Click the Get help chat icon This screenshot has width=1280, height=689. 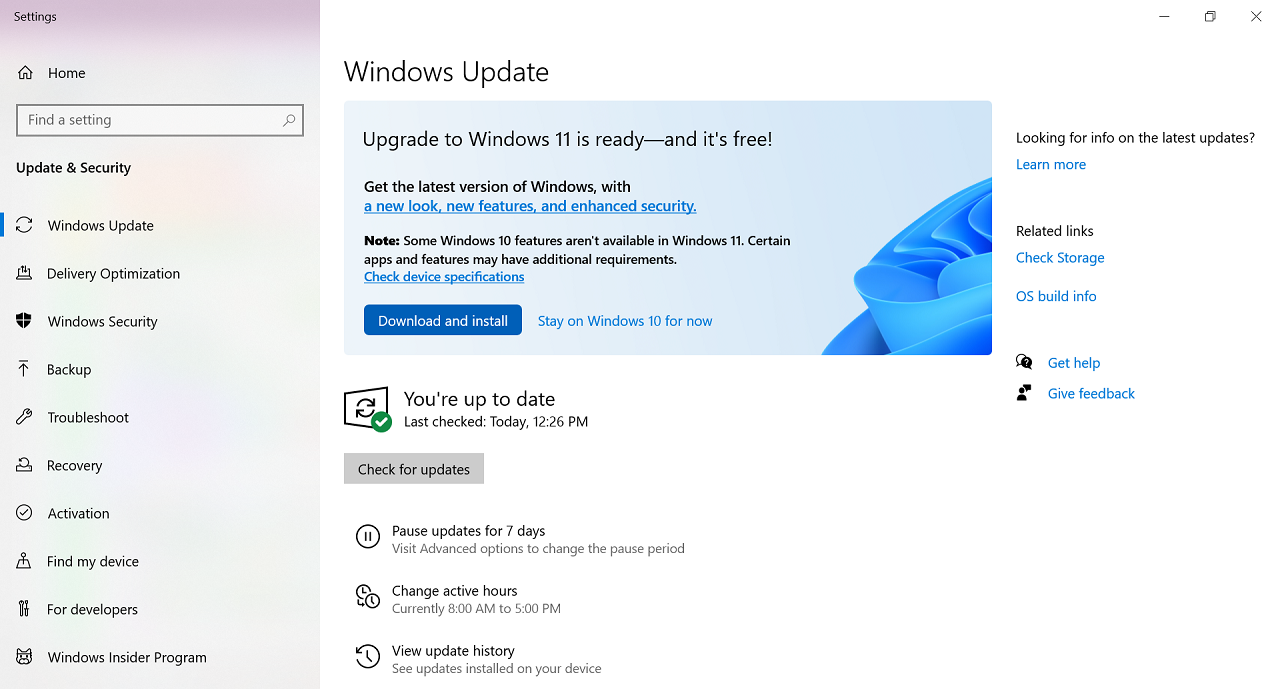click(1024, 362)
